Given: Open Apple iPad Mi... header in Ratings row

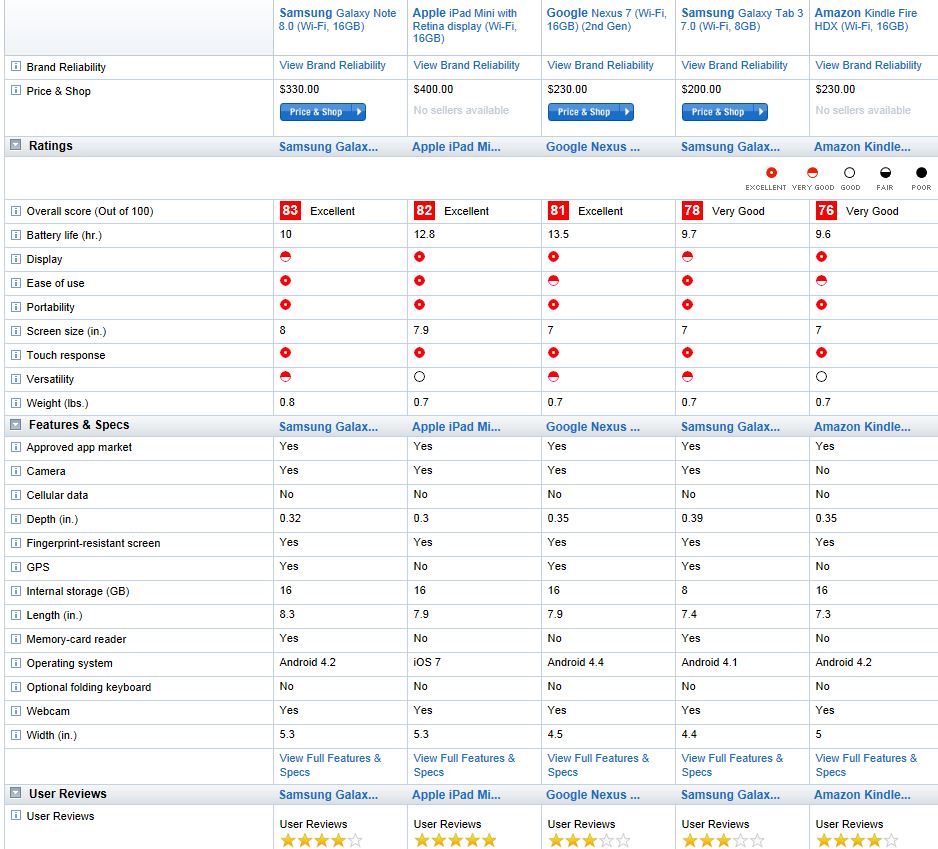Looking at the screenshot, I should 456,147.
